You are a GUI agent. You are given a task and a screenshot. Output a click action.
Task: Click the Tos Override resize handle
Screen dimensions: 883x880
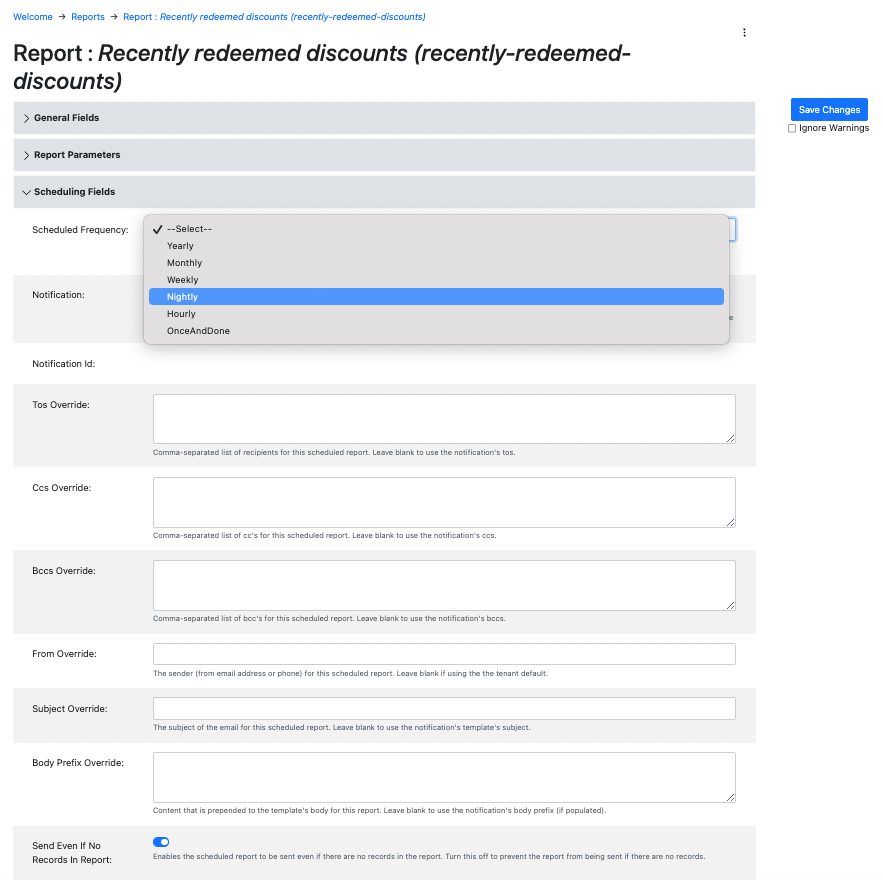click(730, 439)
